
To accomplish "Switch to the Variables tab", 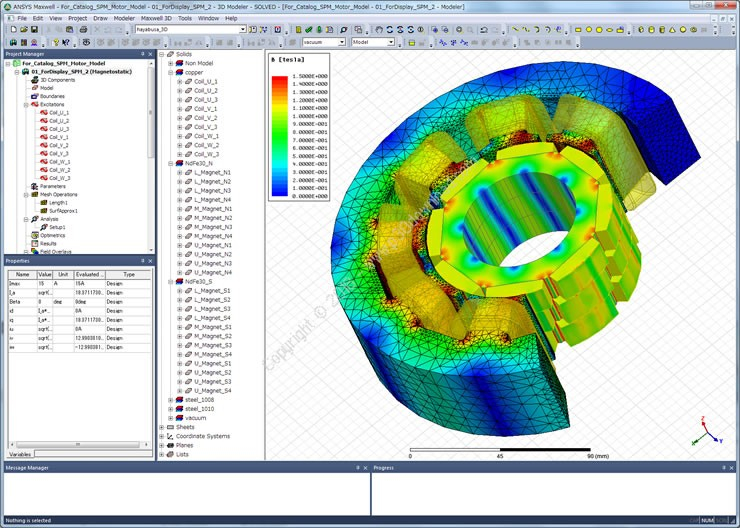I will (20, 454).
